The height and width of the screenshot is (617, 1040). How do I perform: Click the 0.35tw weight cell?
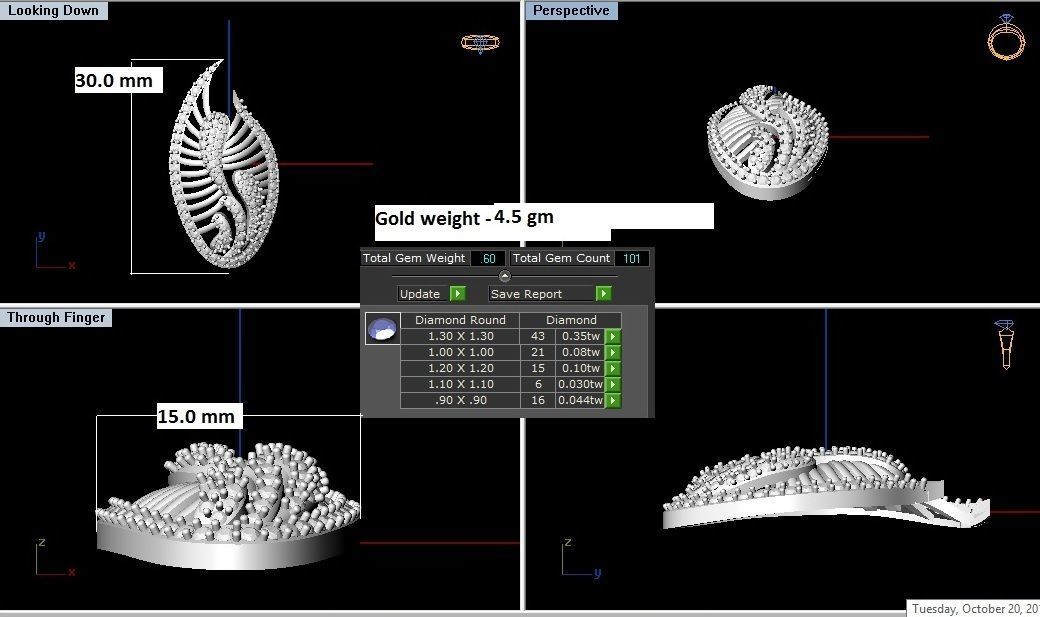coord(580,336)
